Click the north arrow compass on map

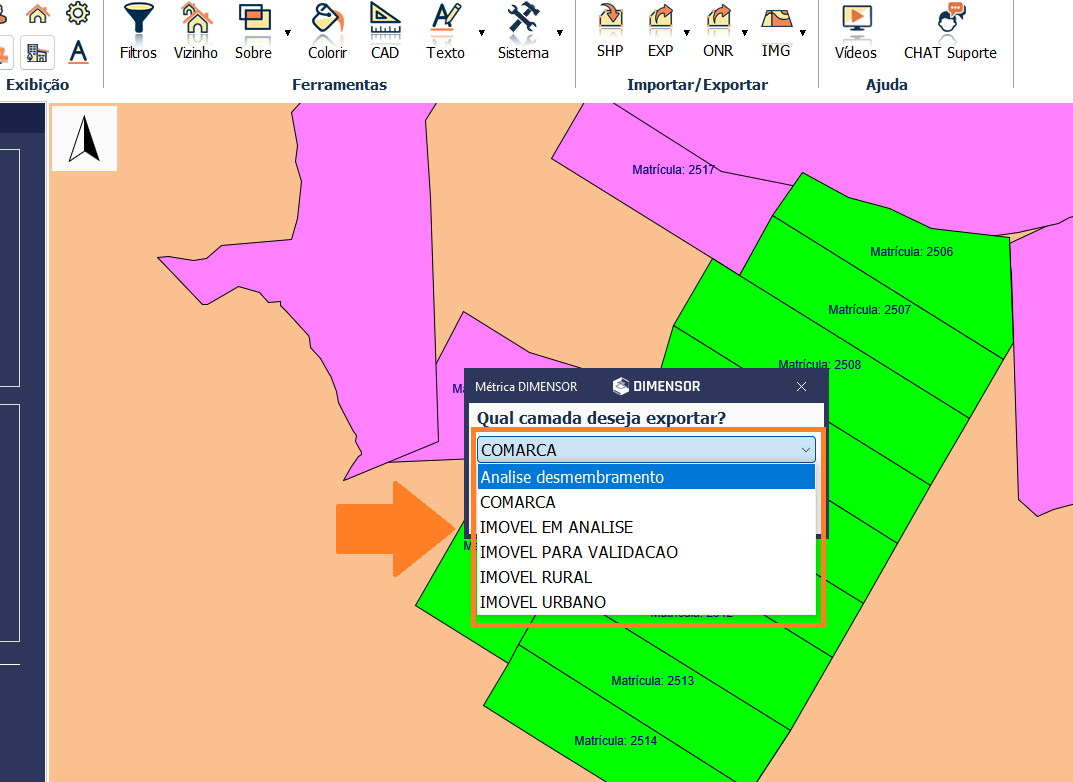click(84, 139)
